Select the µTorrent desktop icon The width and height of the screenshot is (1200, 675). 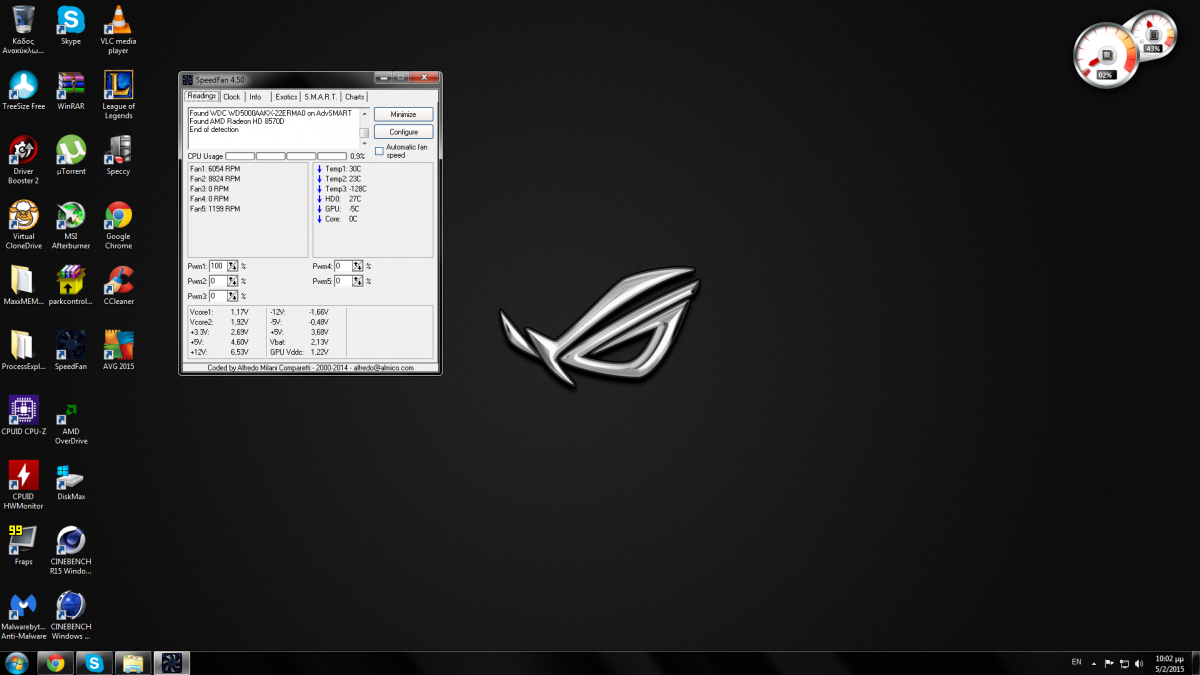click(71, 155)
